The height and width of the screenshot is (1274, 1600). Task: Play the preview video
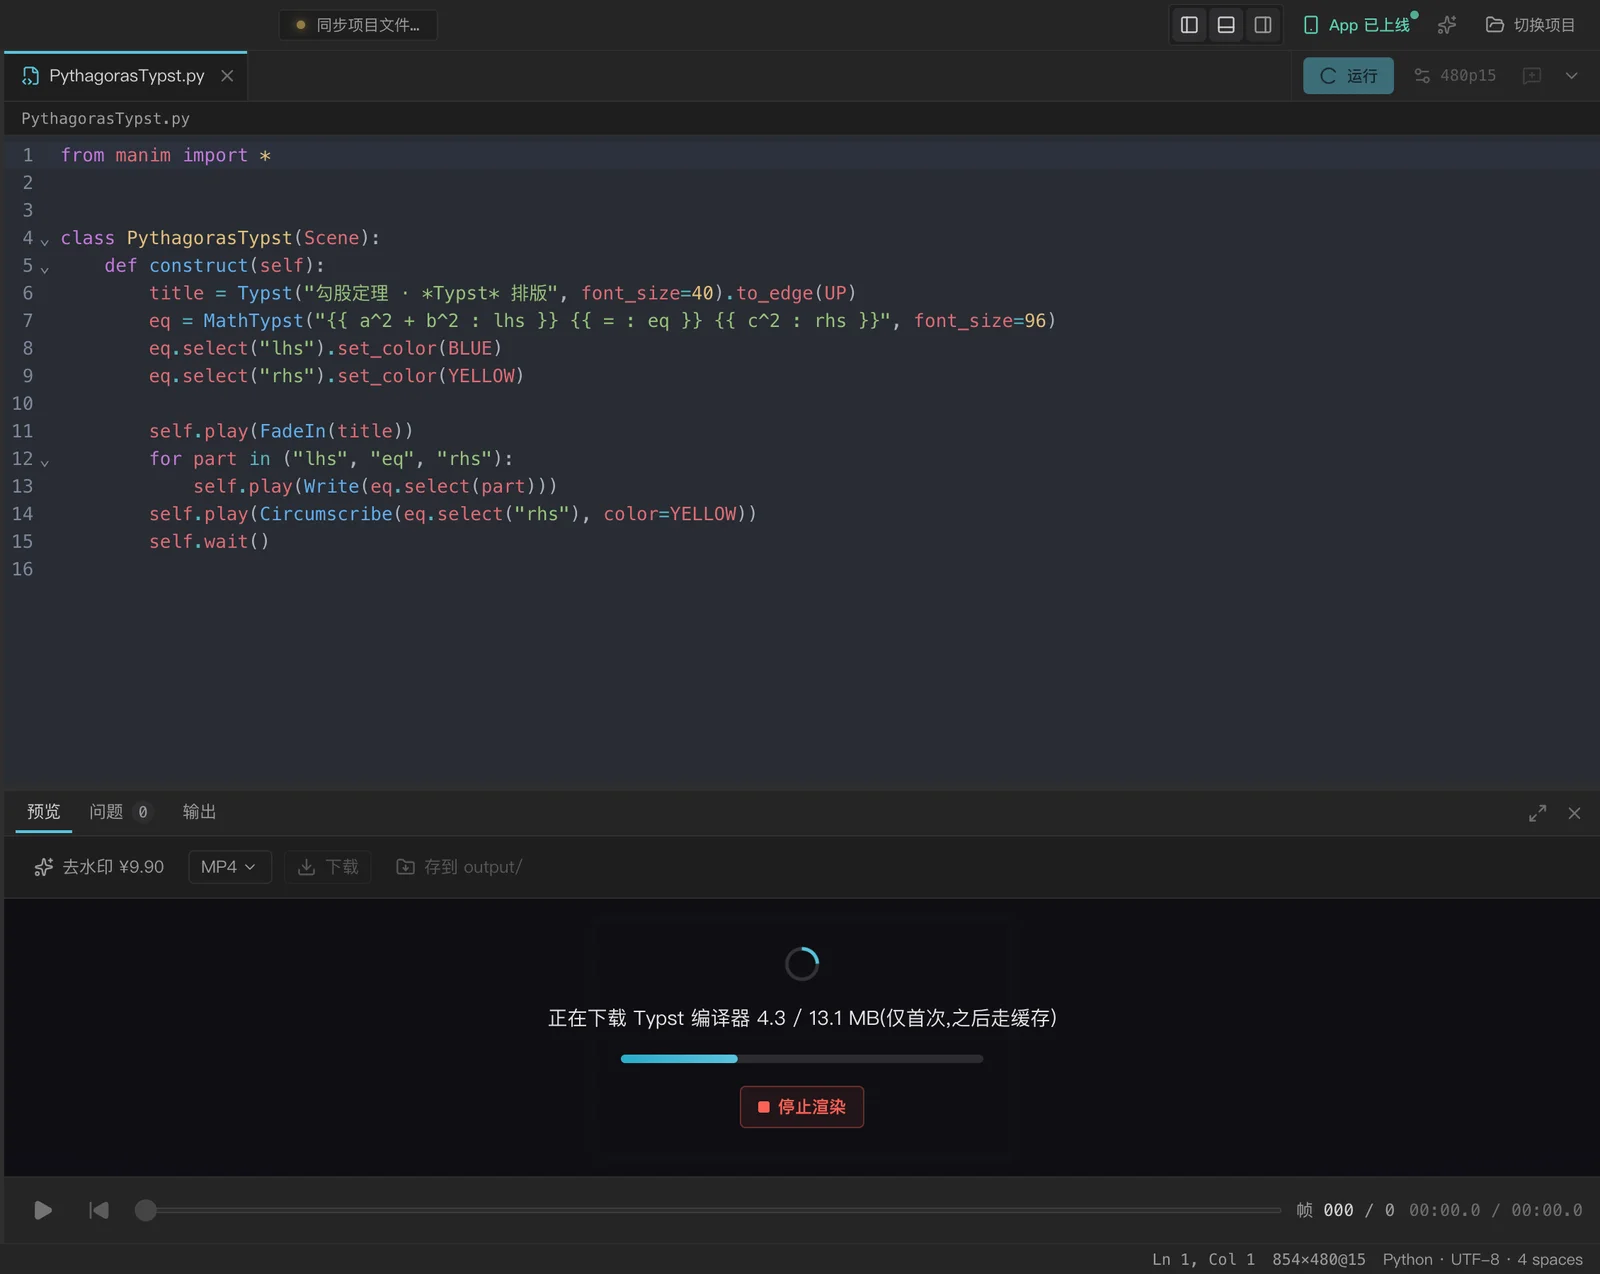[43, 1210]
